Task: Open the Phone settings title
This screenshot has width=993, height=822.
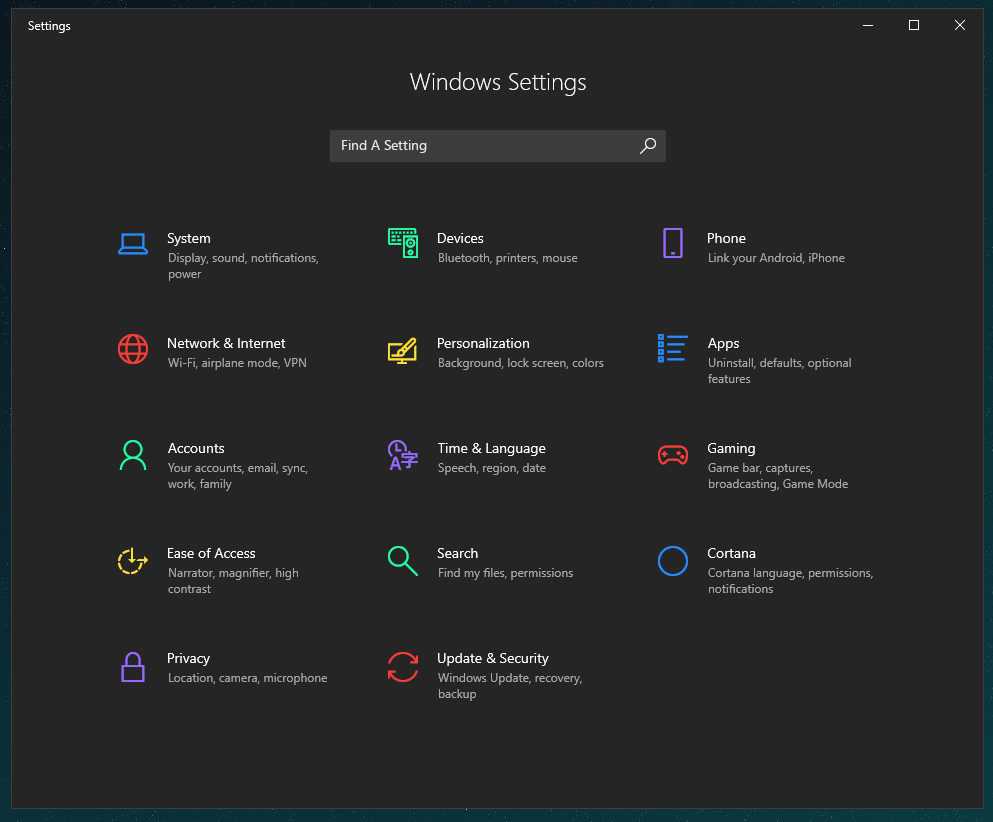Action: click(726, 238)
